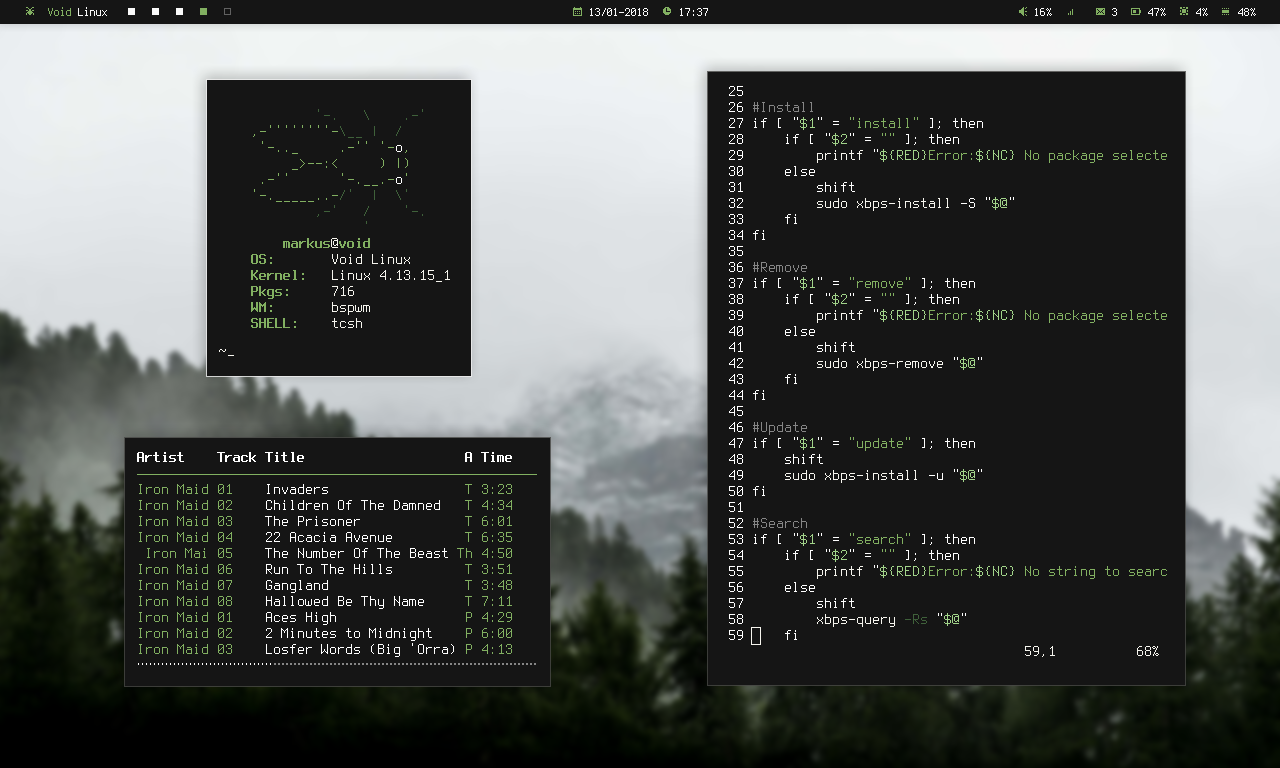
Task: Switch to the first workspace square
Action: [x=132, y=12]
